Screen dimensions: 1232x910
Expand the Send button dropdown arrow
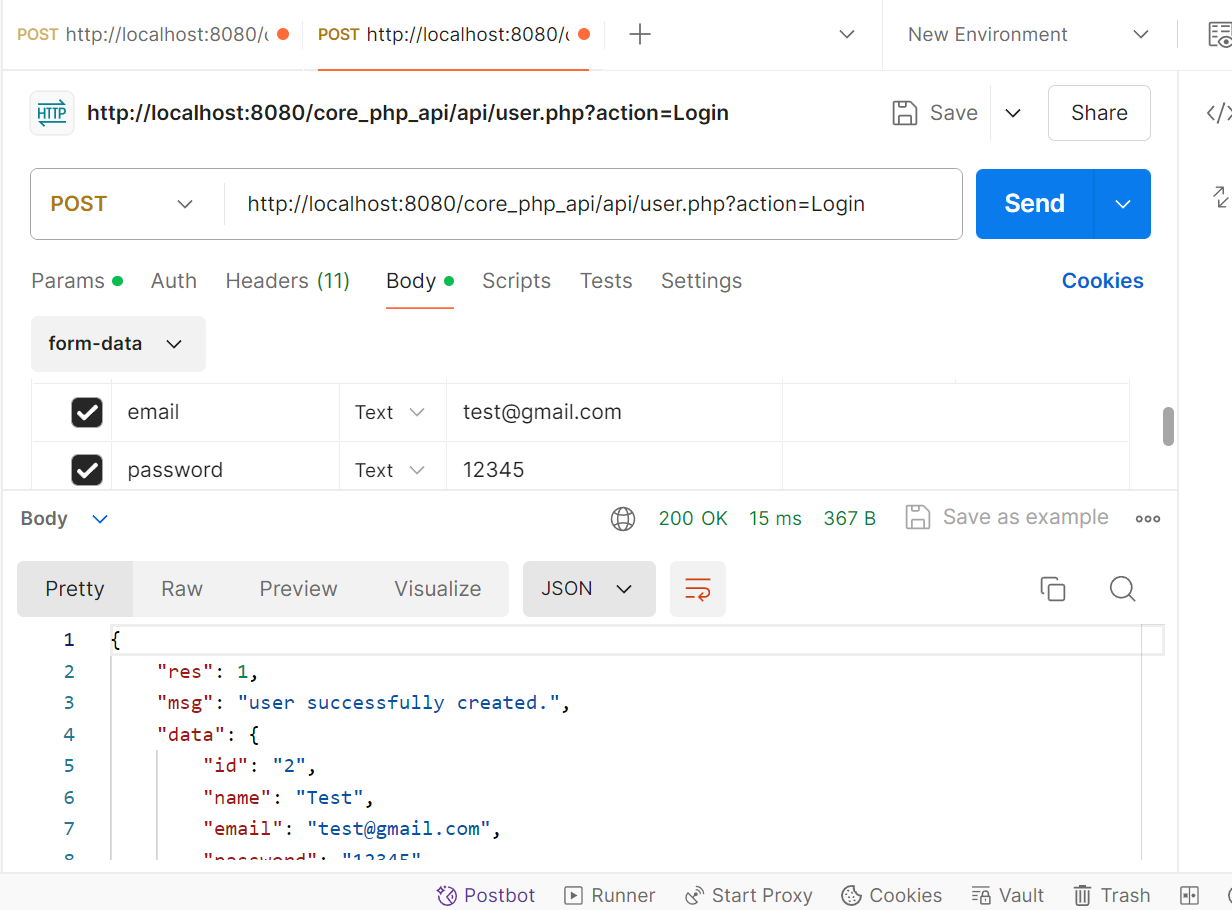1123,204
